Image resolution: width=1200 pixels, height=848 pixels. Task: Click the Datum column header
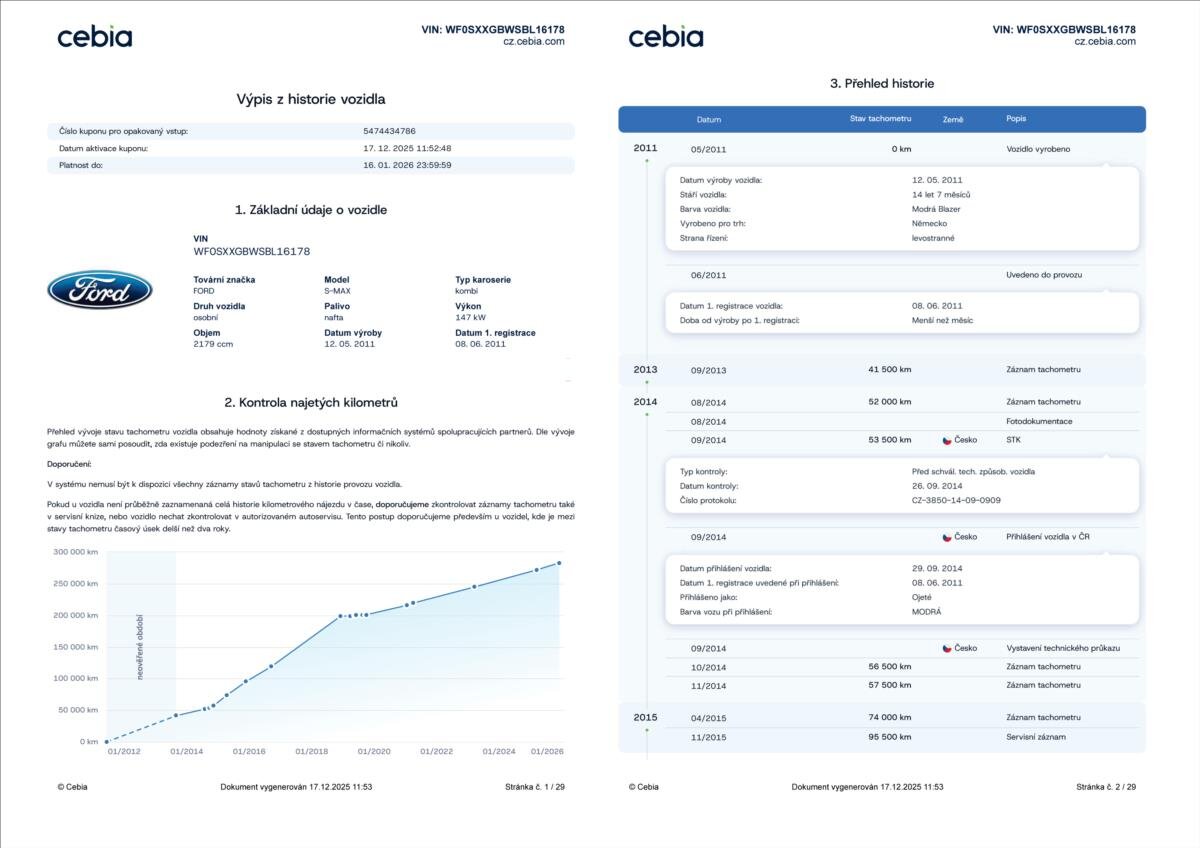click(708, 120)
